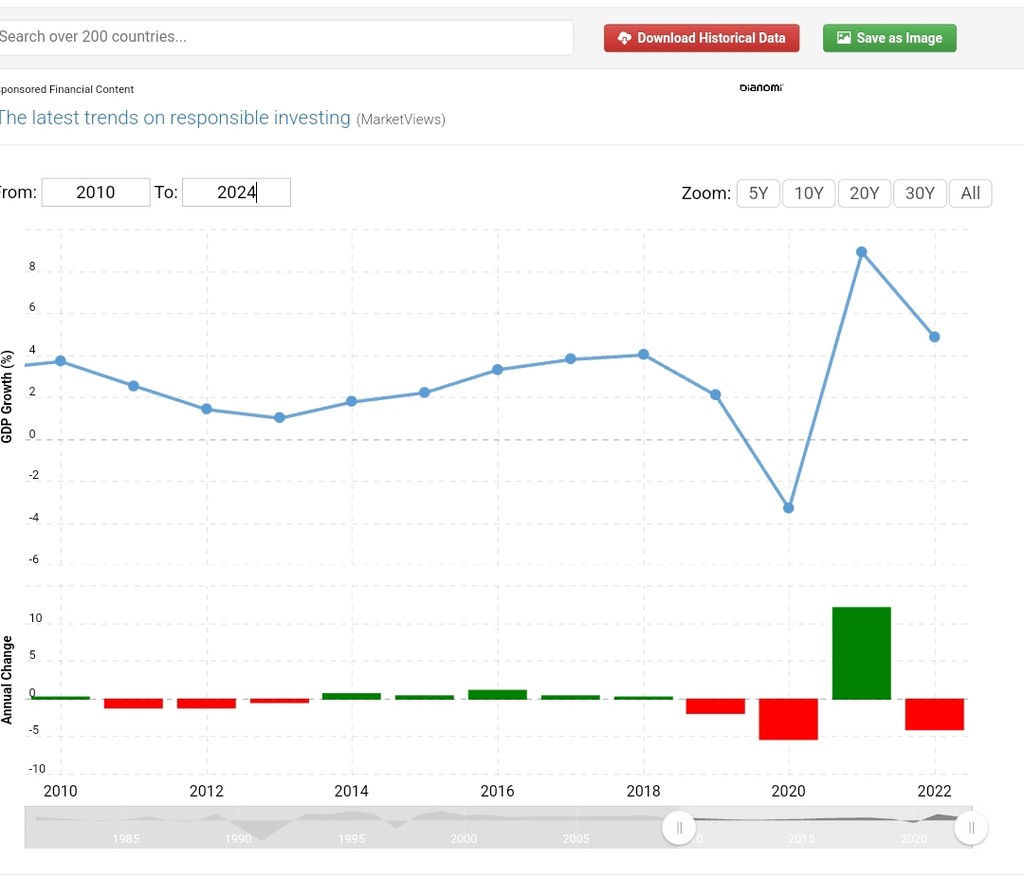Select the 2010 GDP growth data point

tap(61, 361)
